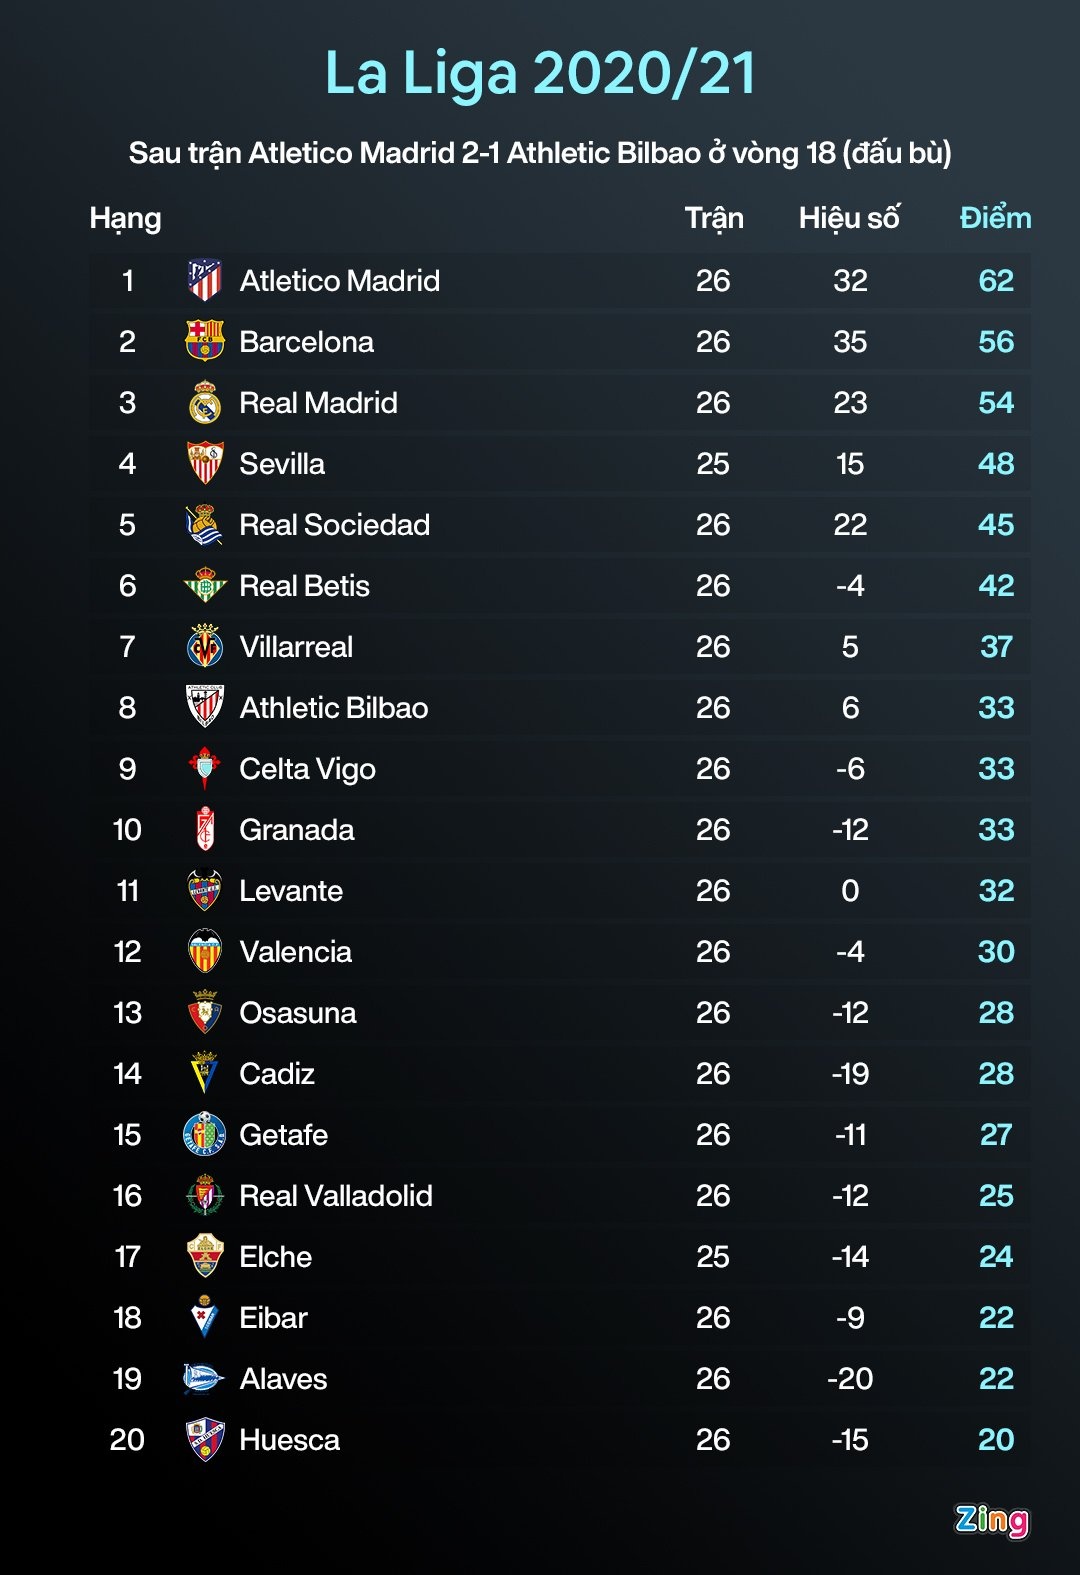Click the Celta Vigo club crest
The image size is (1080, 1575).
click(205, 769)
